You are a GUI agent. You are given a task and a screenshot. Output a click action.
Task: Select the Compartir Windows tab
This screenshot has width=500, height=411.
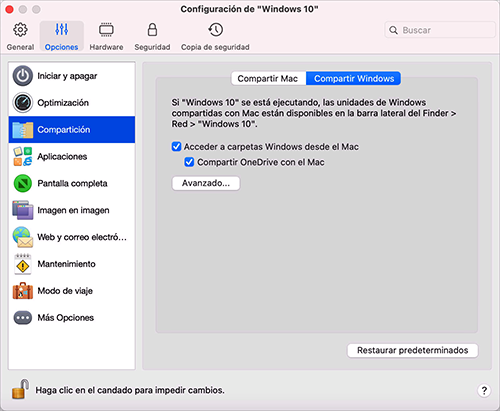[x=353, y=79]
